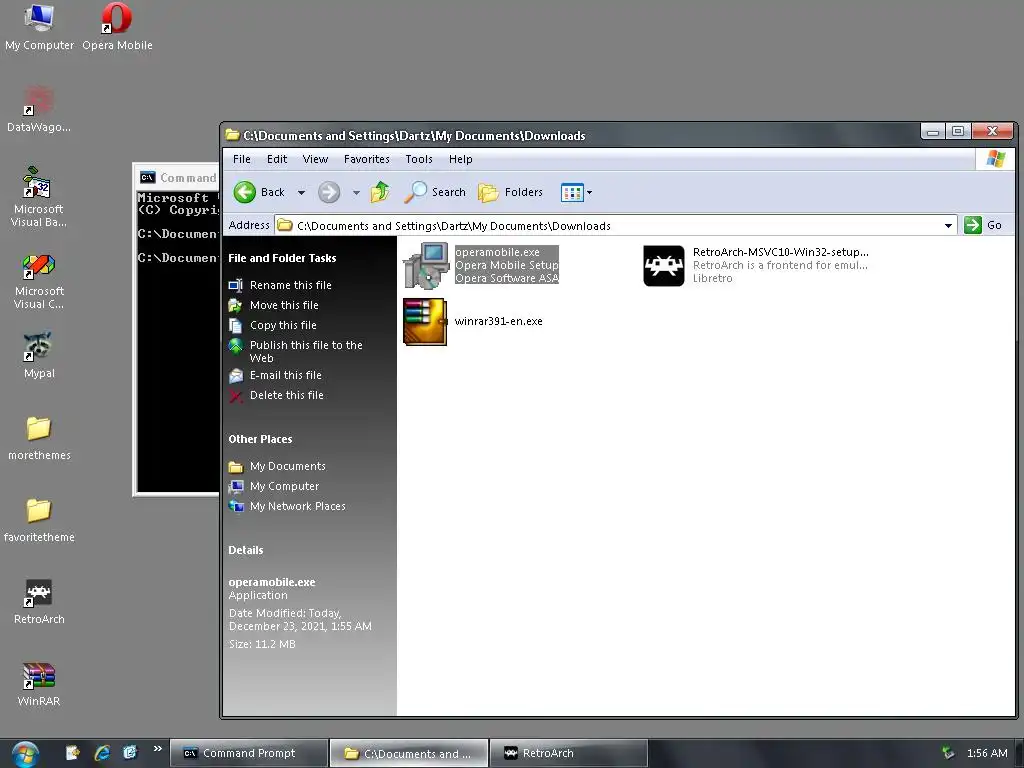Select the winrar391-en.exe archive icon
The width and height of the screenshot is (1024, 768).
click(425, 321)
